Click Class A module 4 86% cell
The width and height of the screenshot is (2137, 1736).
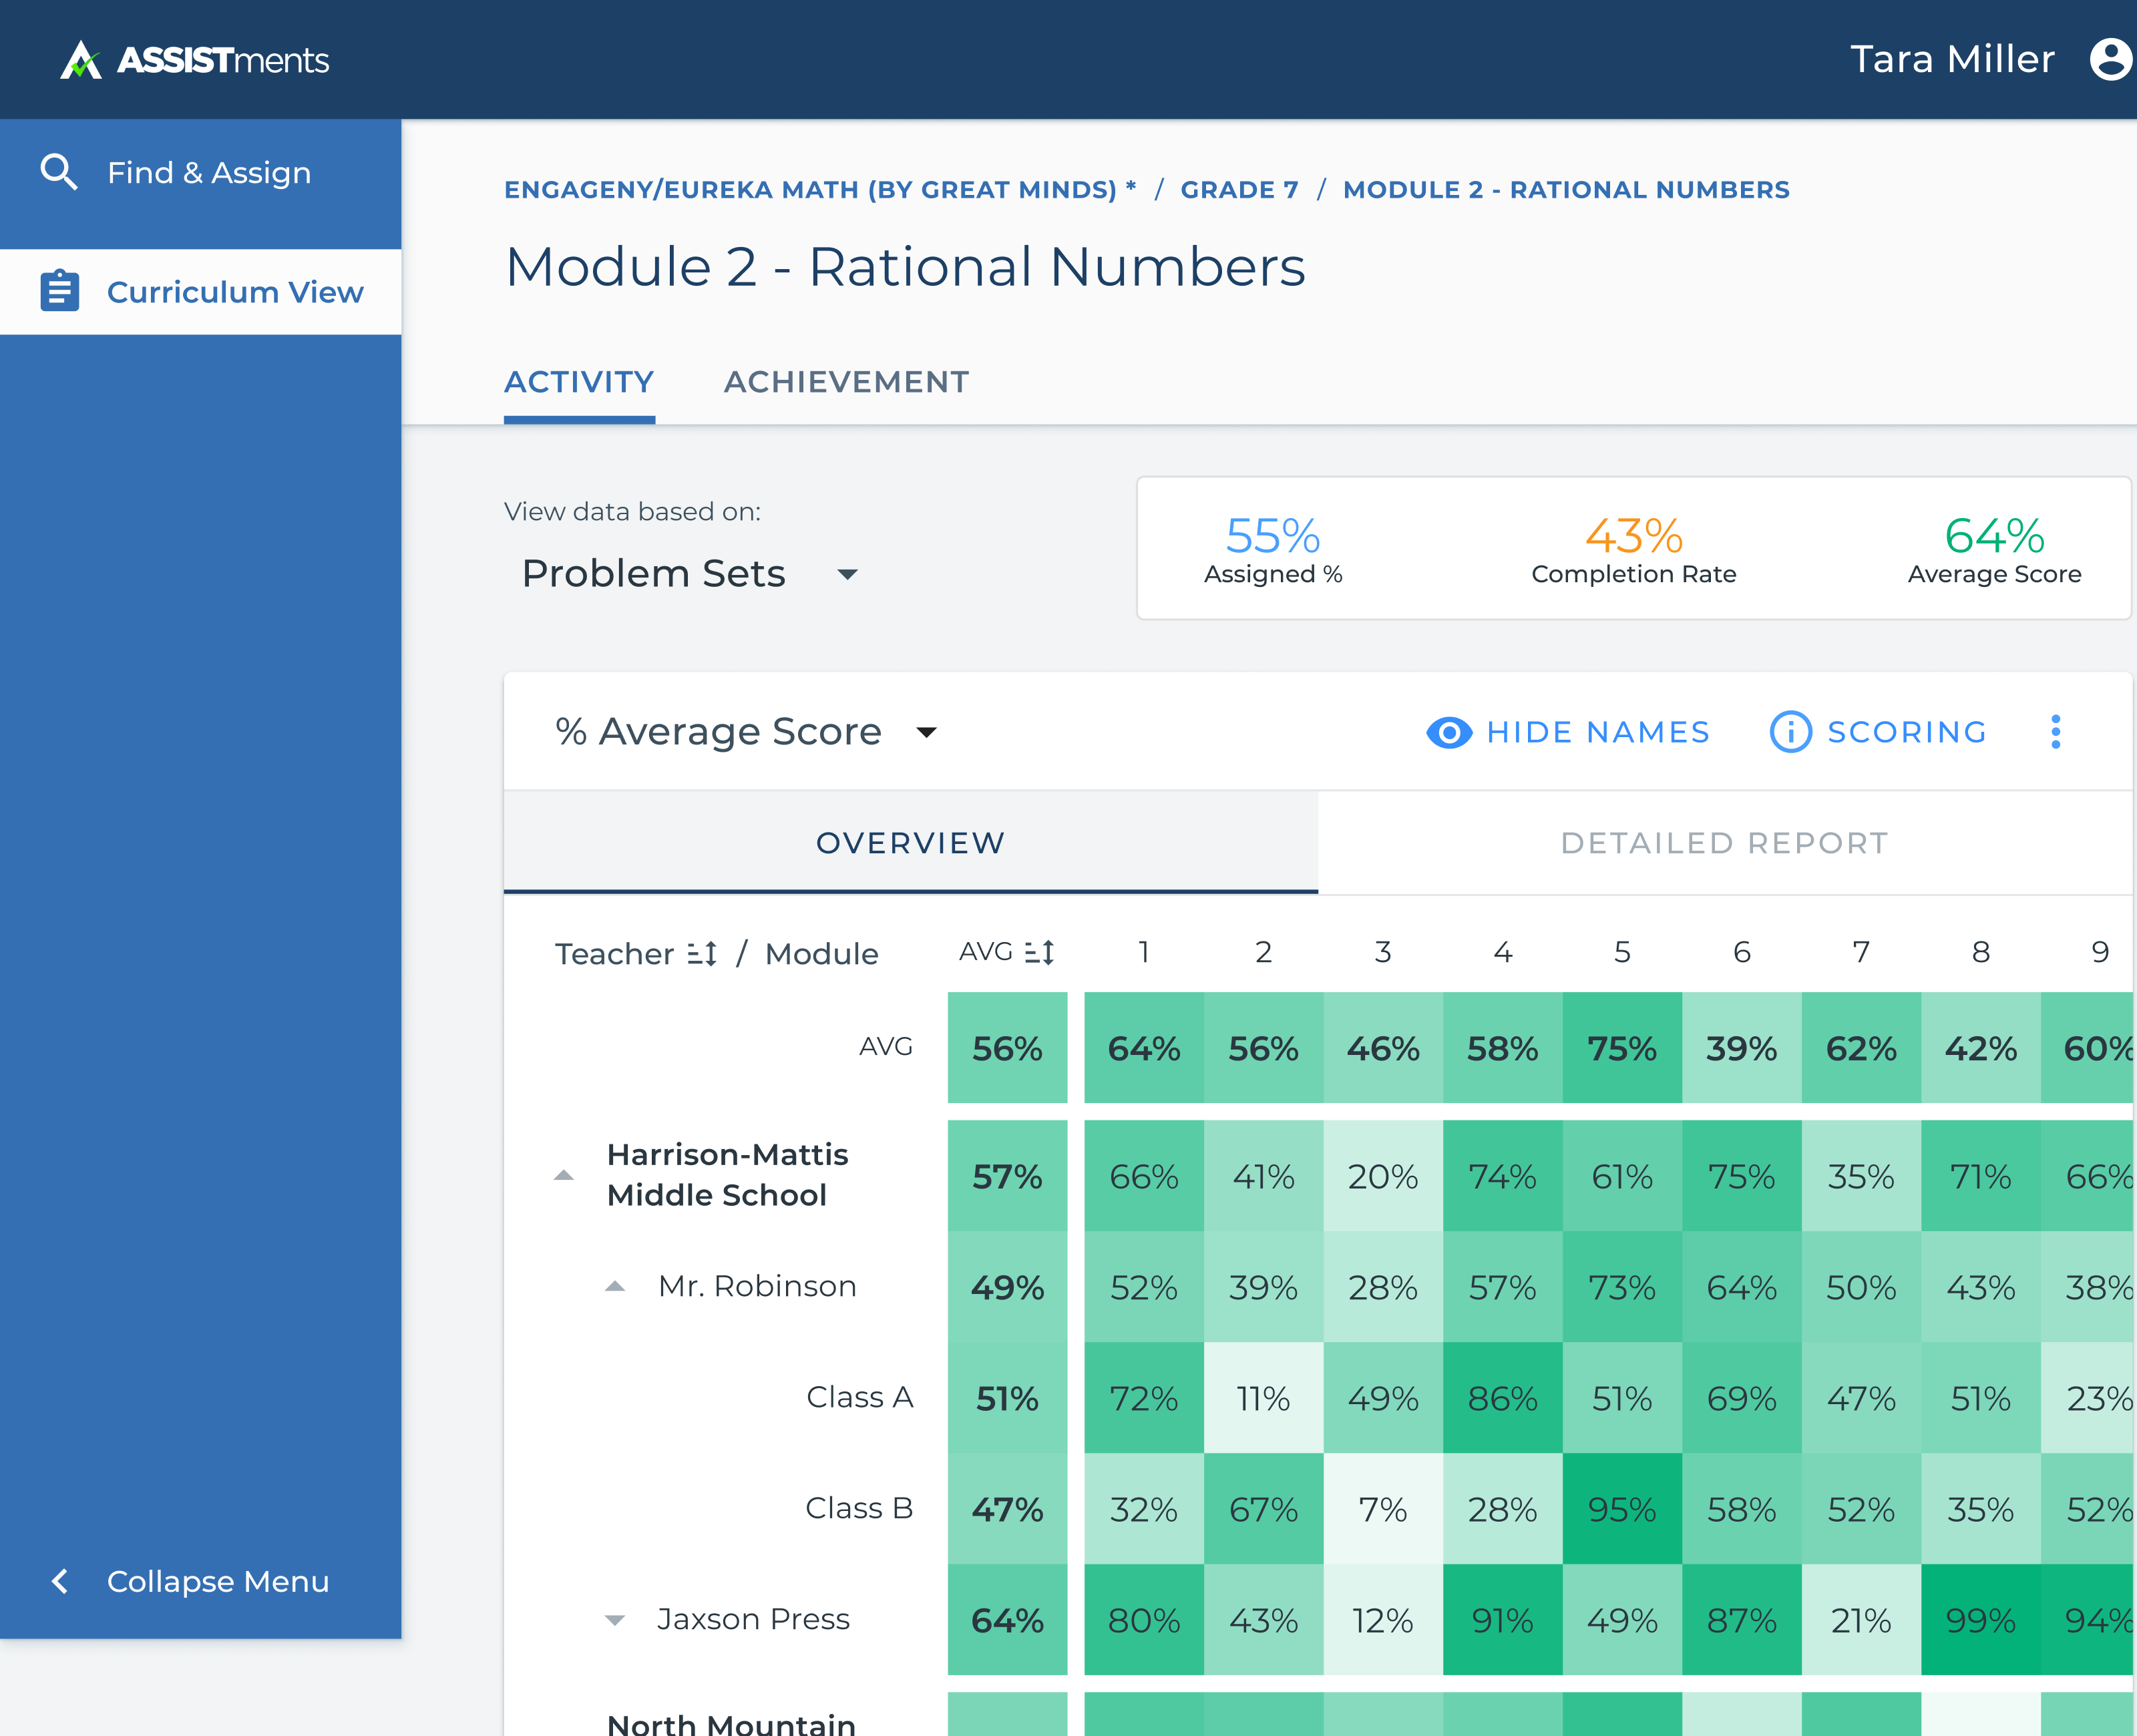tap(1502, 1398)
